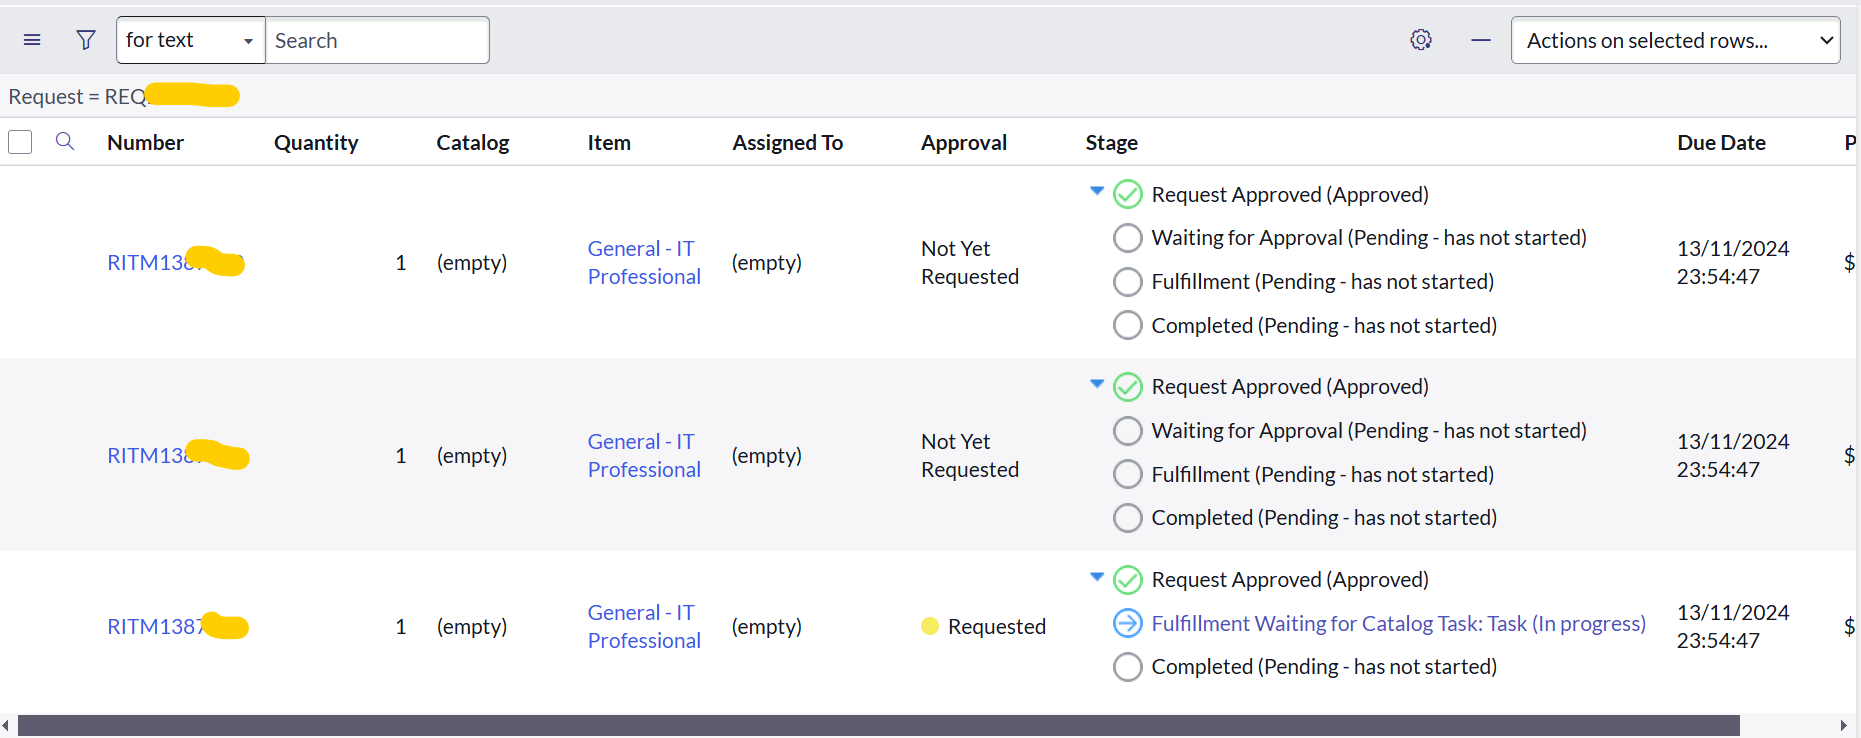The height and width of the screenshot is (738, 1861).
Task: Click first row's Completed pending circle icon
Action: coord(1127,325)
